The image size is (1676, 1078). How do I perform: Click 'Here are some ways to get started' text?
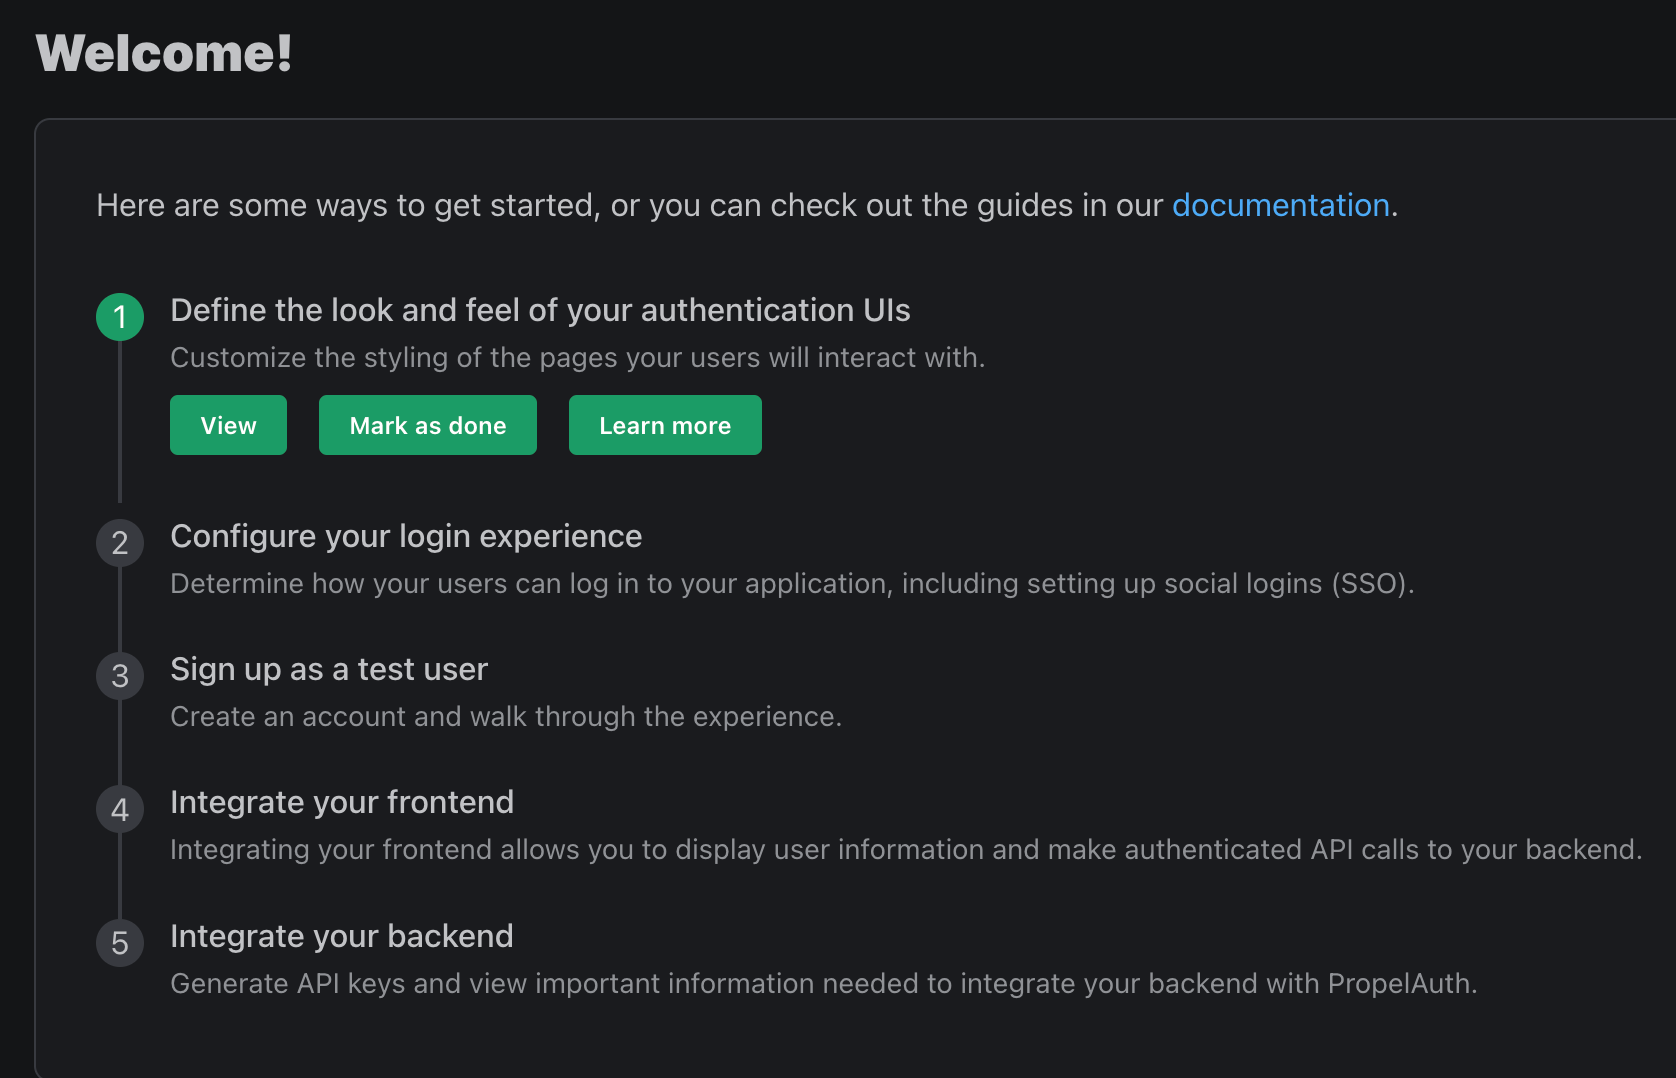coord(747,205)
